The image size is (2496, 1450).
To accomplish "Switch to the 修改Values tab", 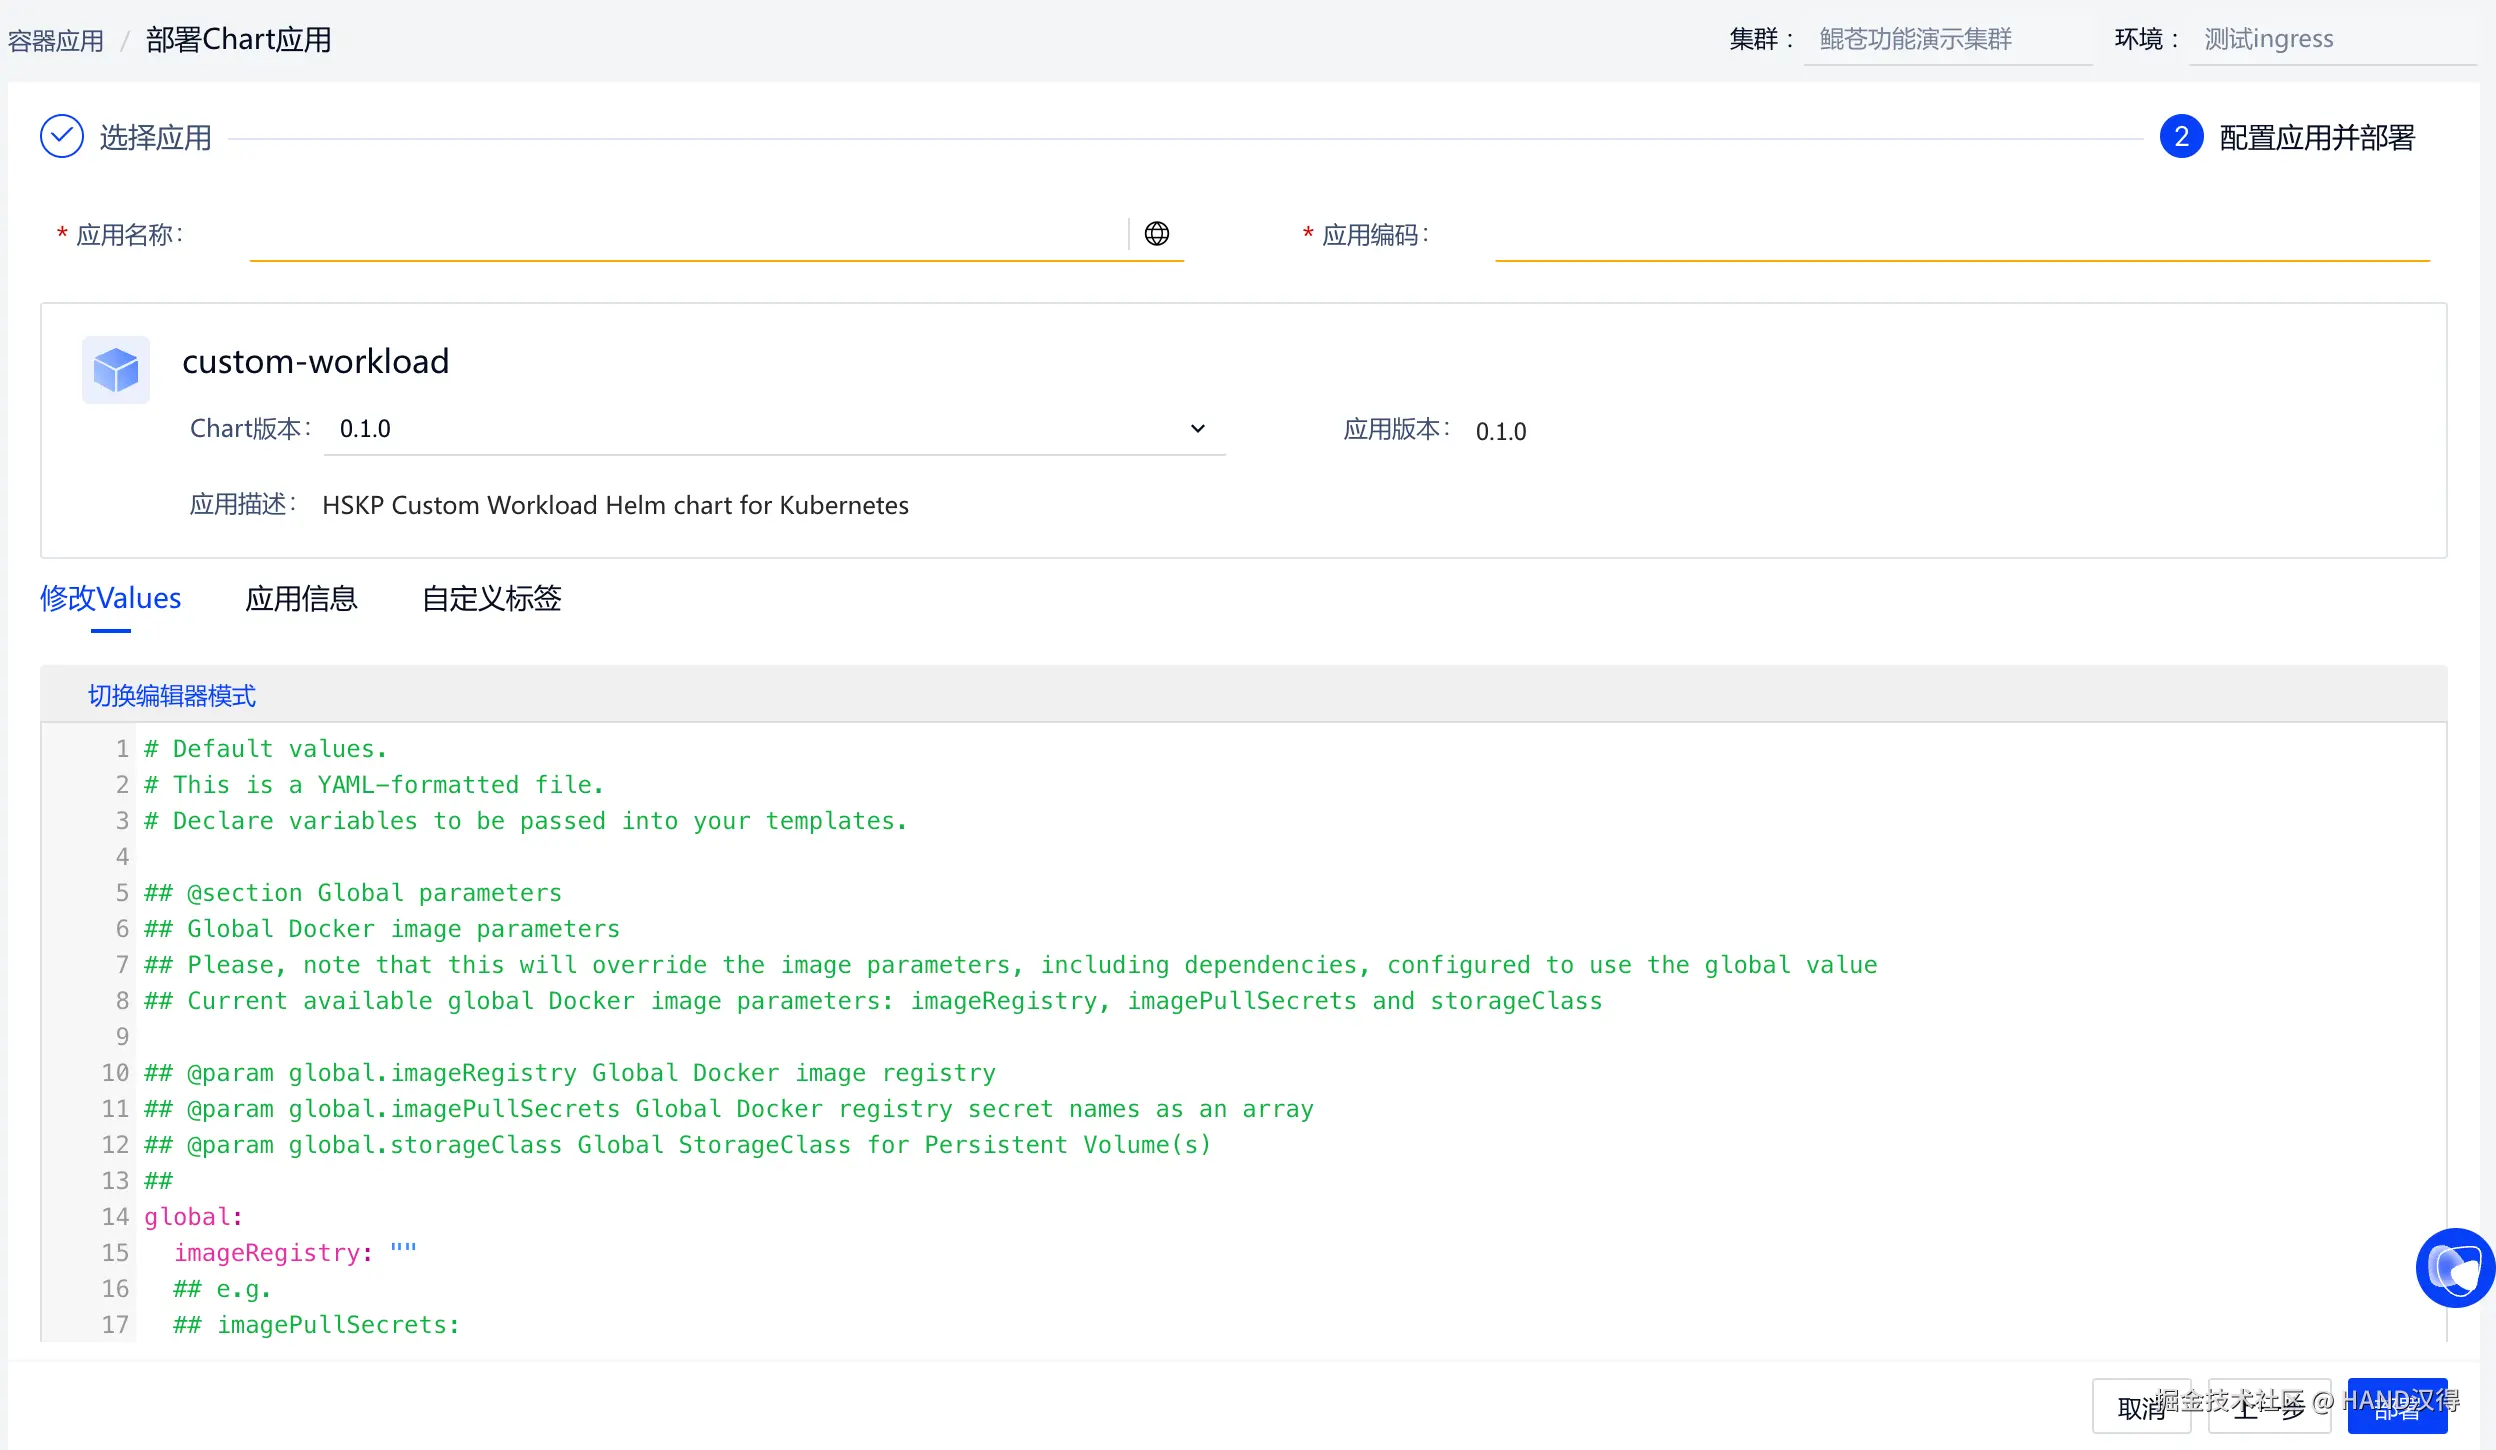I will [x=111, y=598].
